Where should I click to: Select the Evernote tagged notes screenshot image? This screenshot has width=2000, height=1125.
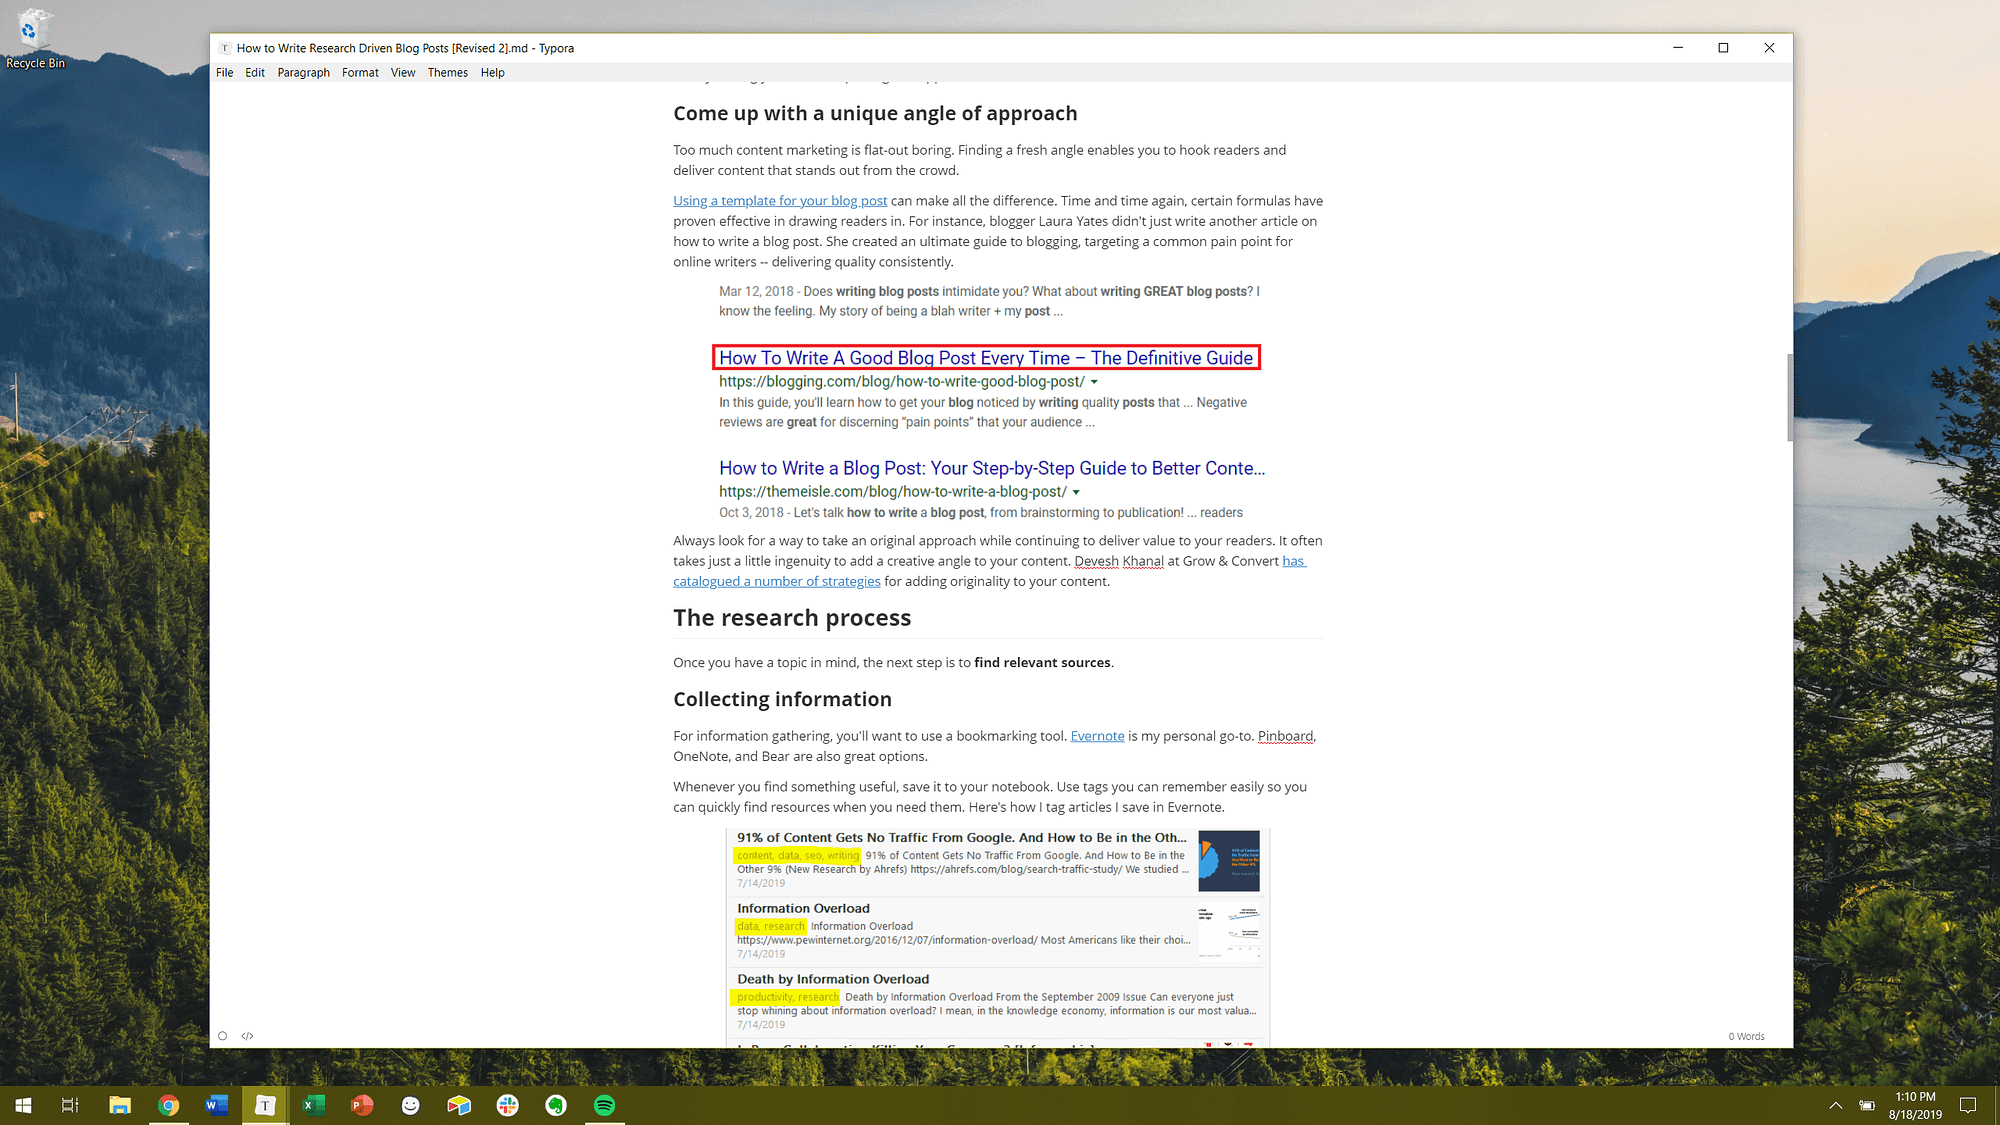pyautogui.click(x=998, y=938)
